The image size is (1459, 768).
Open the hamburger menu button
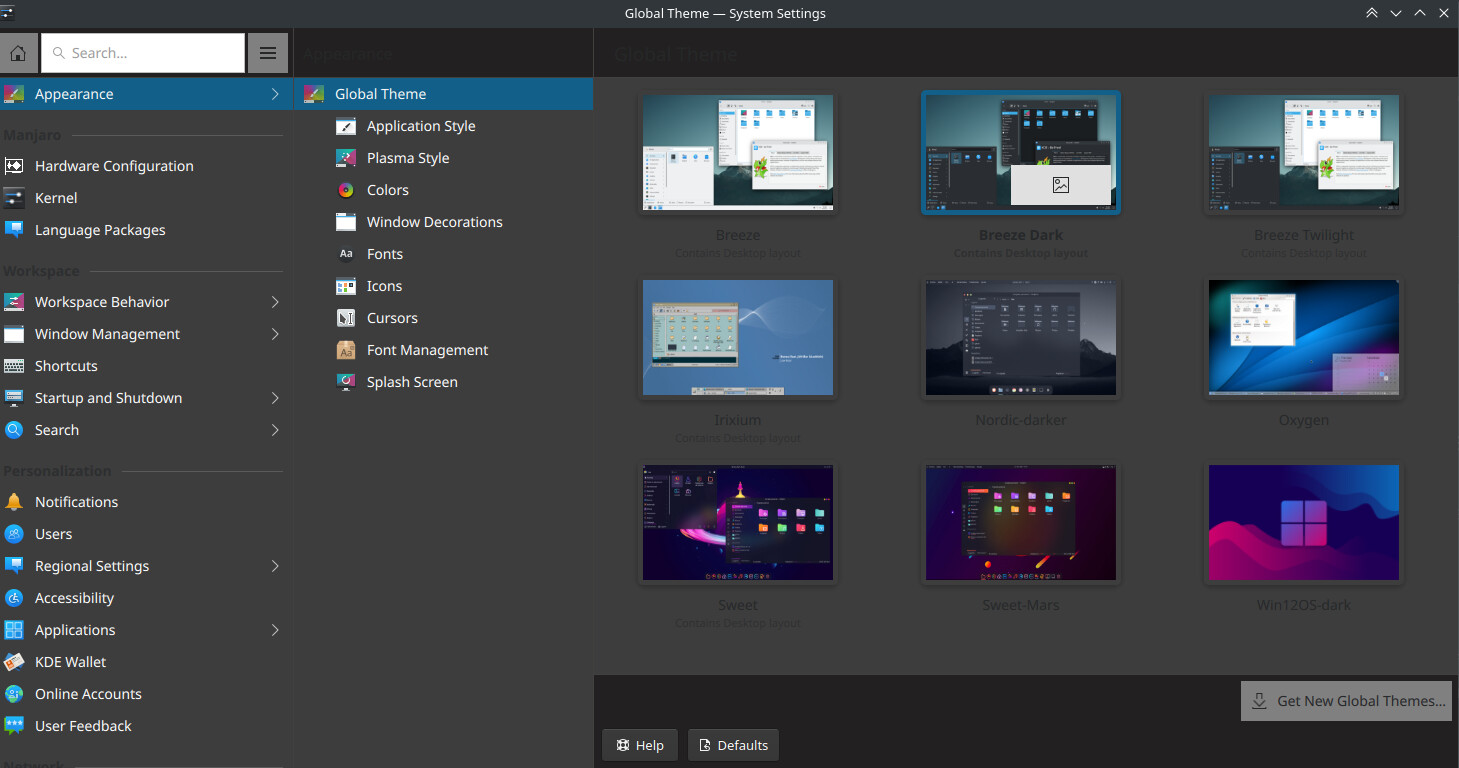click(268, 53)
